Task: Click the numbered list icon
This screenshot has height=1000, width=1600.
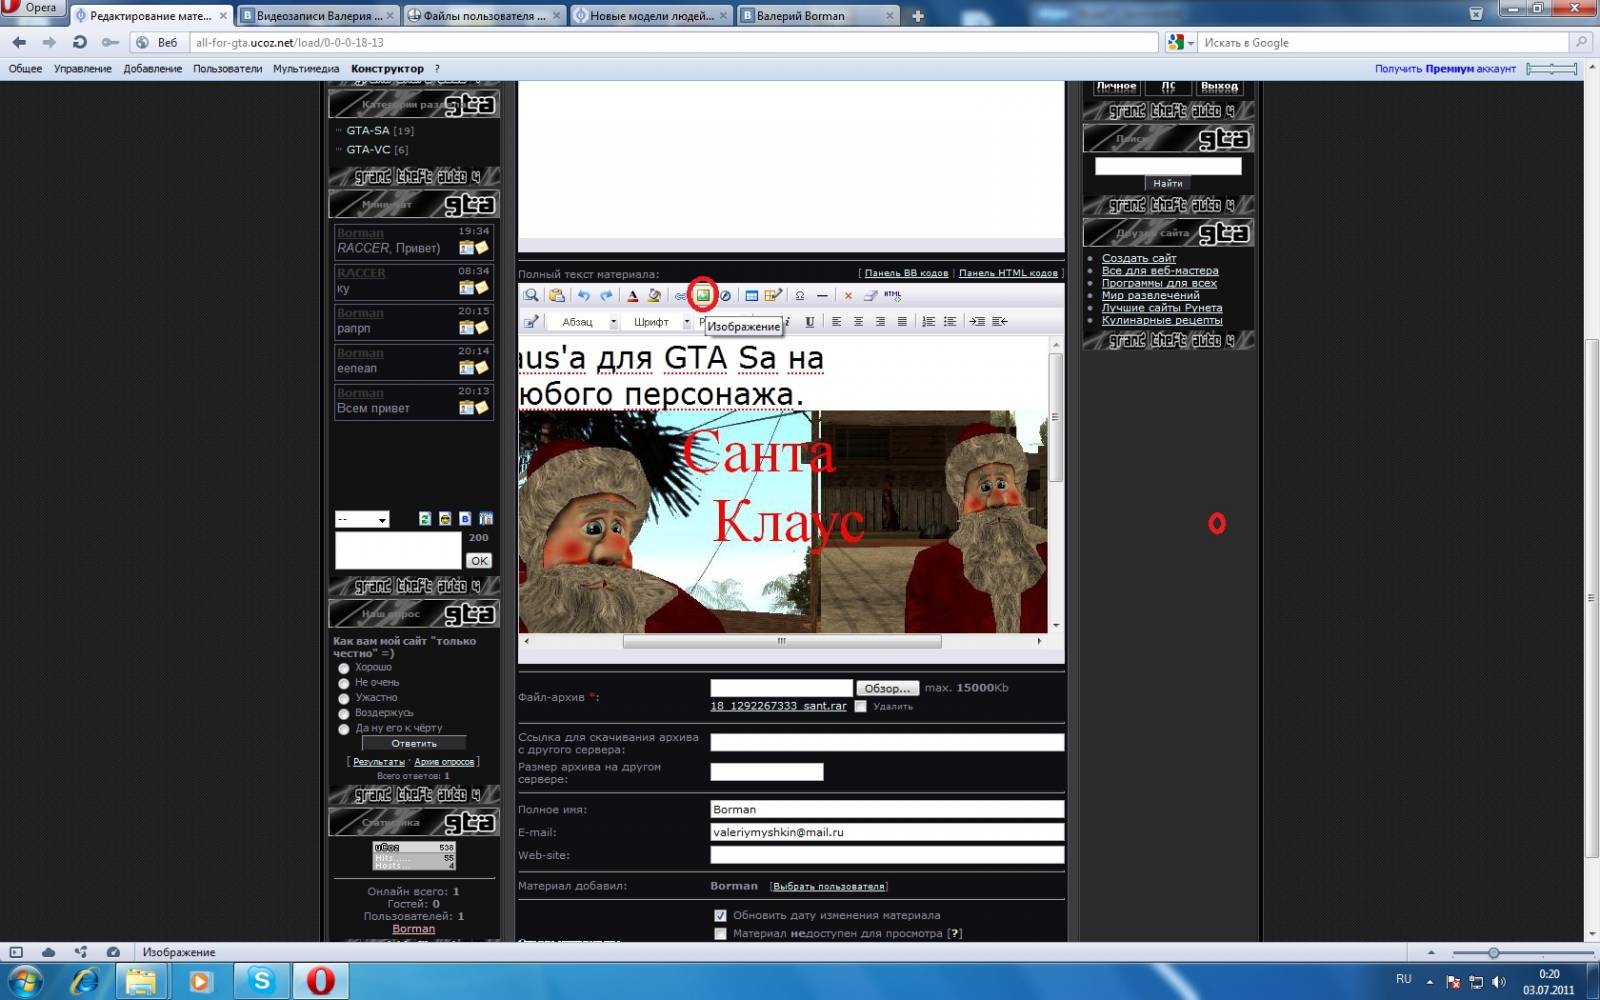Action: coord(928,321)
